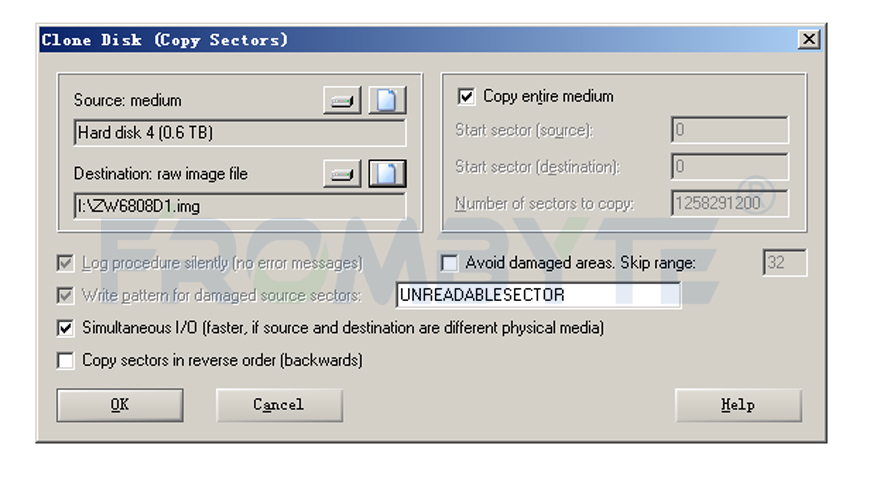The image size is (877, 500).
Task: Uncheck Copy entire medium checkbox
Action: click(466, 96)
